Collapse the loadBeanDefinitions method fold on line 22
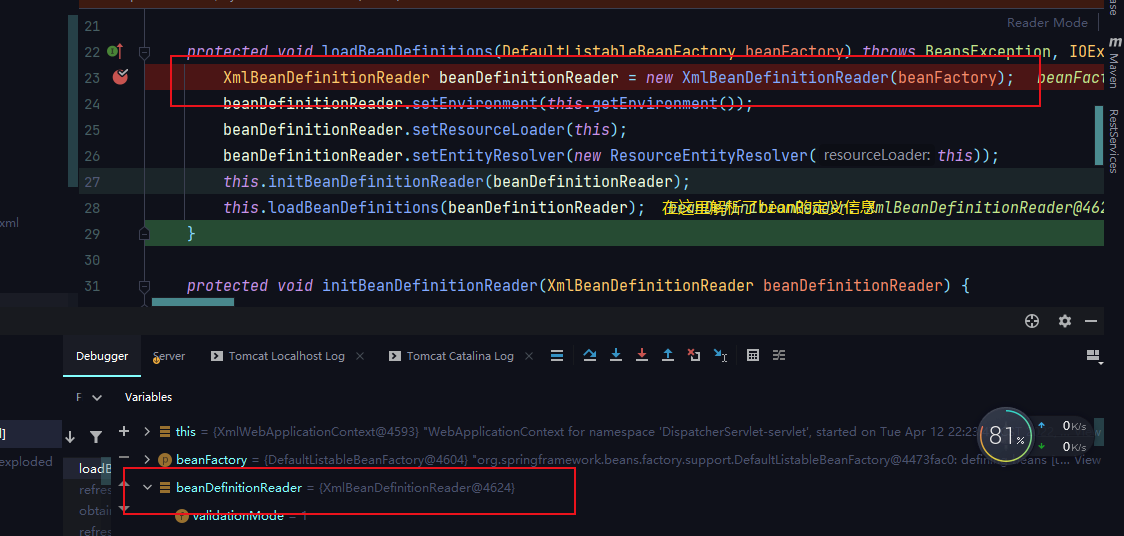This screenshot has height=536, width=1124. click(x=144, y=52)
